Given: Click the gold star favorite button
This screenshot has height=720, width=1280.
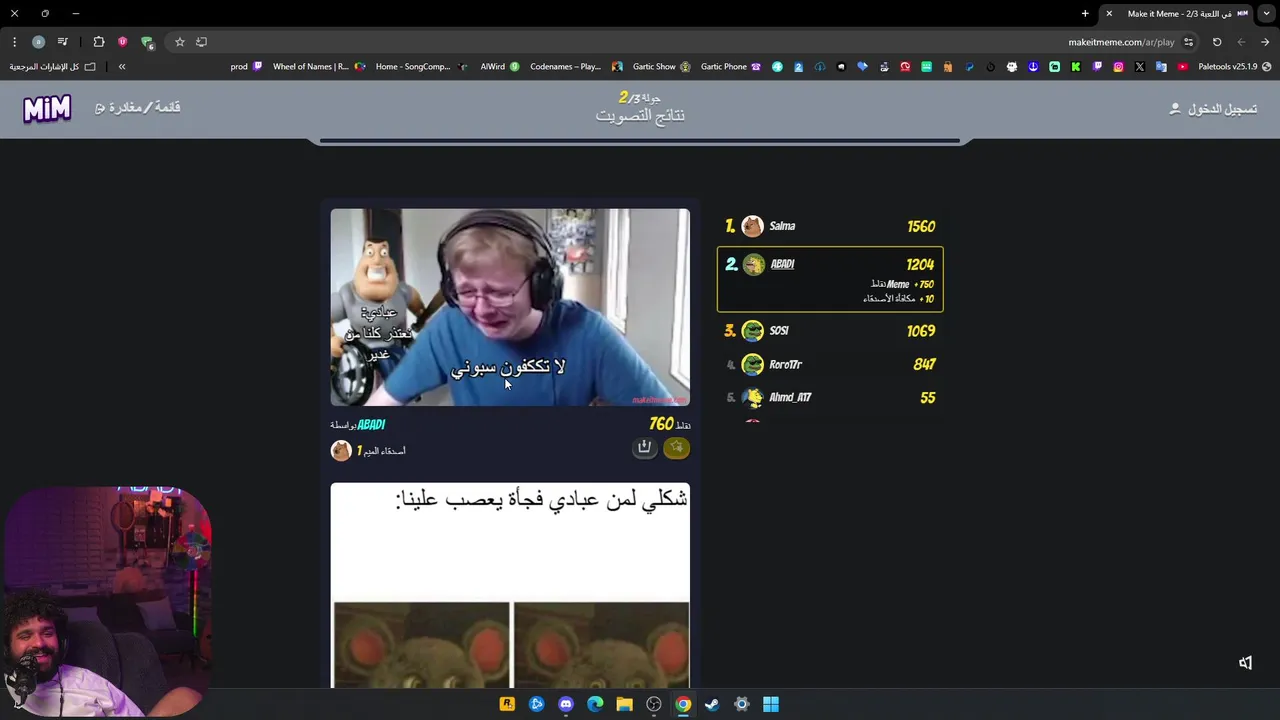Looking at the screenshot, I should click(x=677, y=447).
